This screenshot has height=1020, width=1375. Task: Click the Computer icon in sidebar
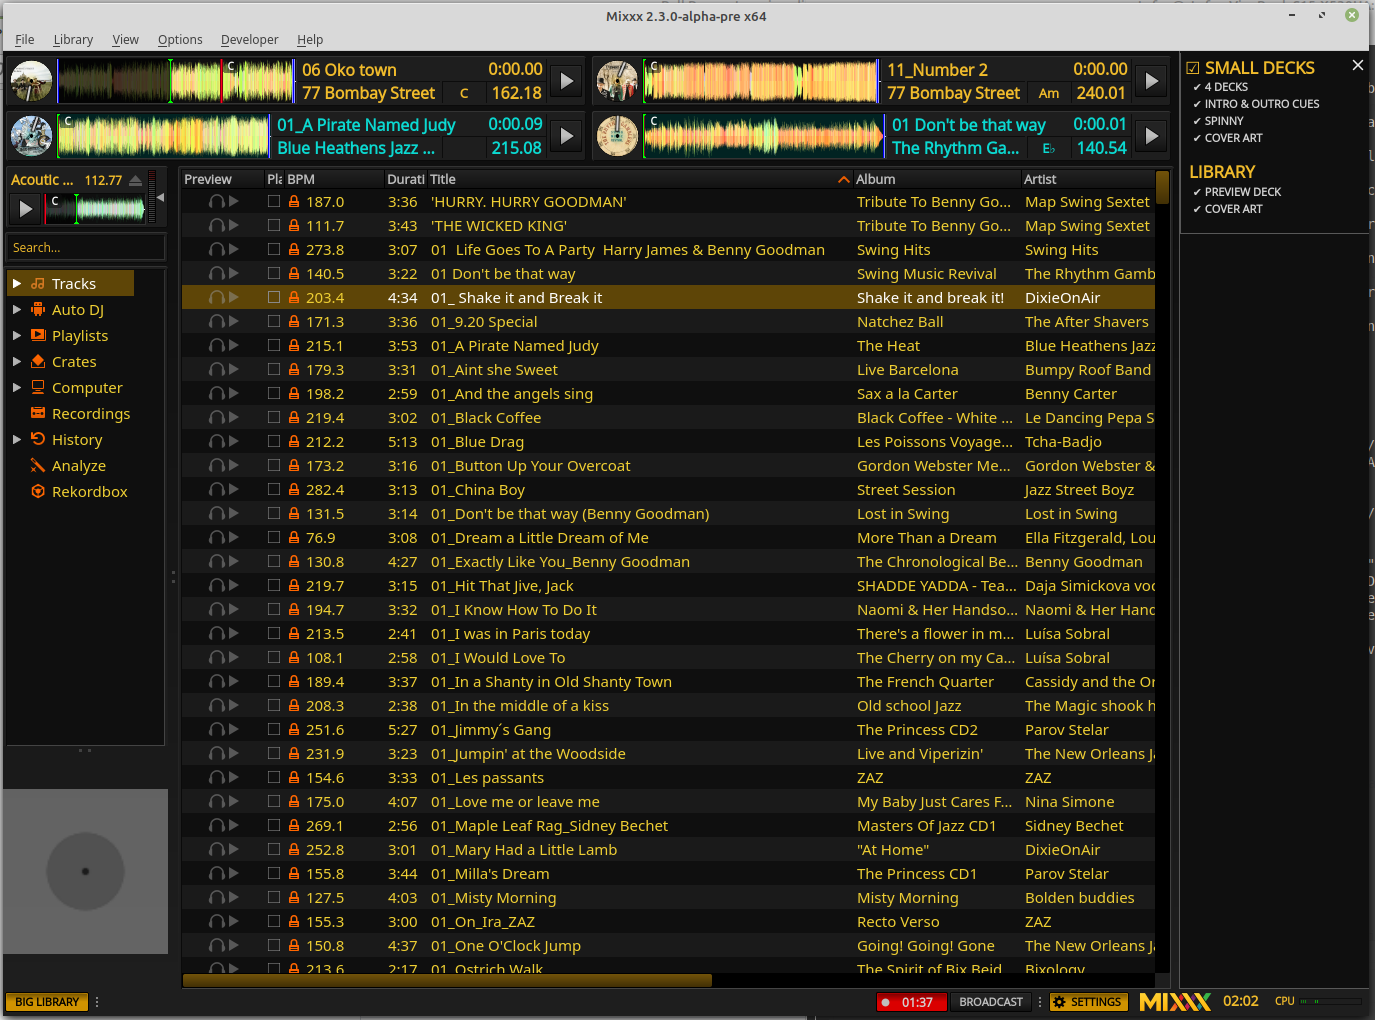coord(38,388)
